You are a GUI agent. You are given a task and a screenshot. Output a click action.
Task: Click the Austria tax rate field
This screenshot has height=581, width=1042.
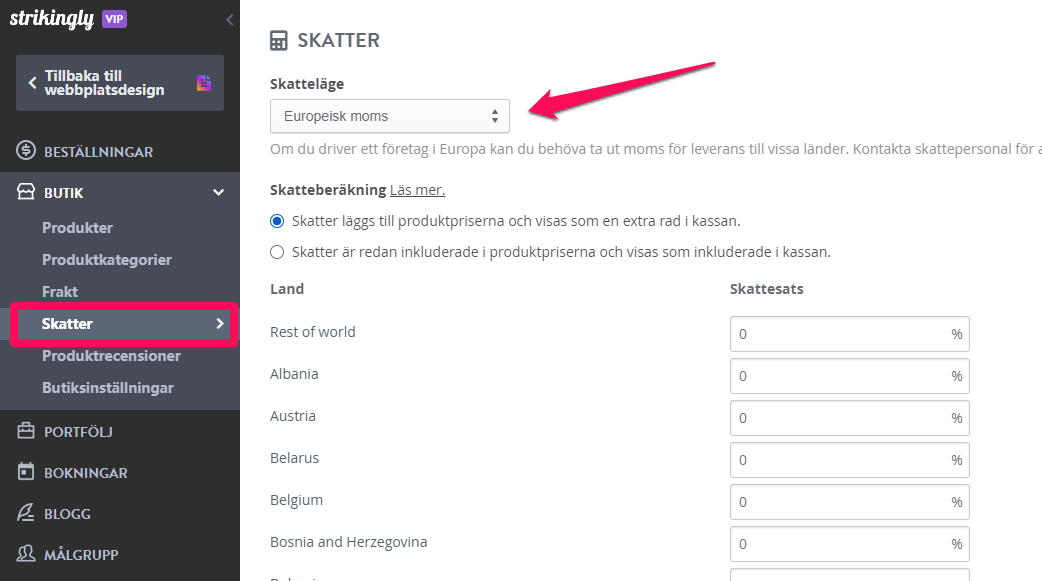[849, 418]
